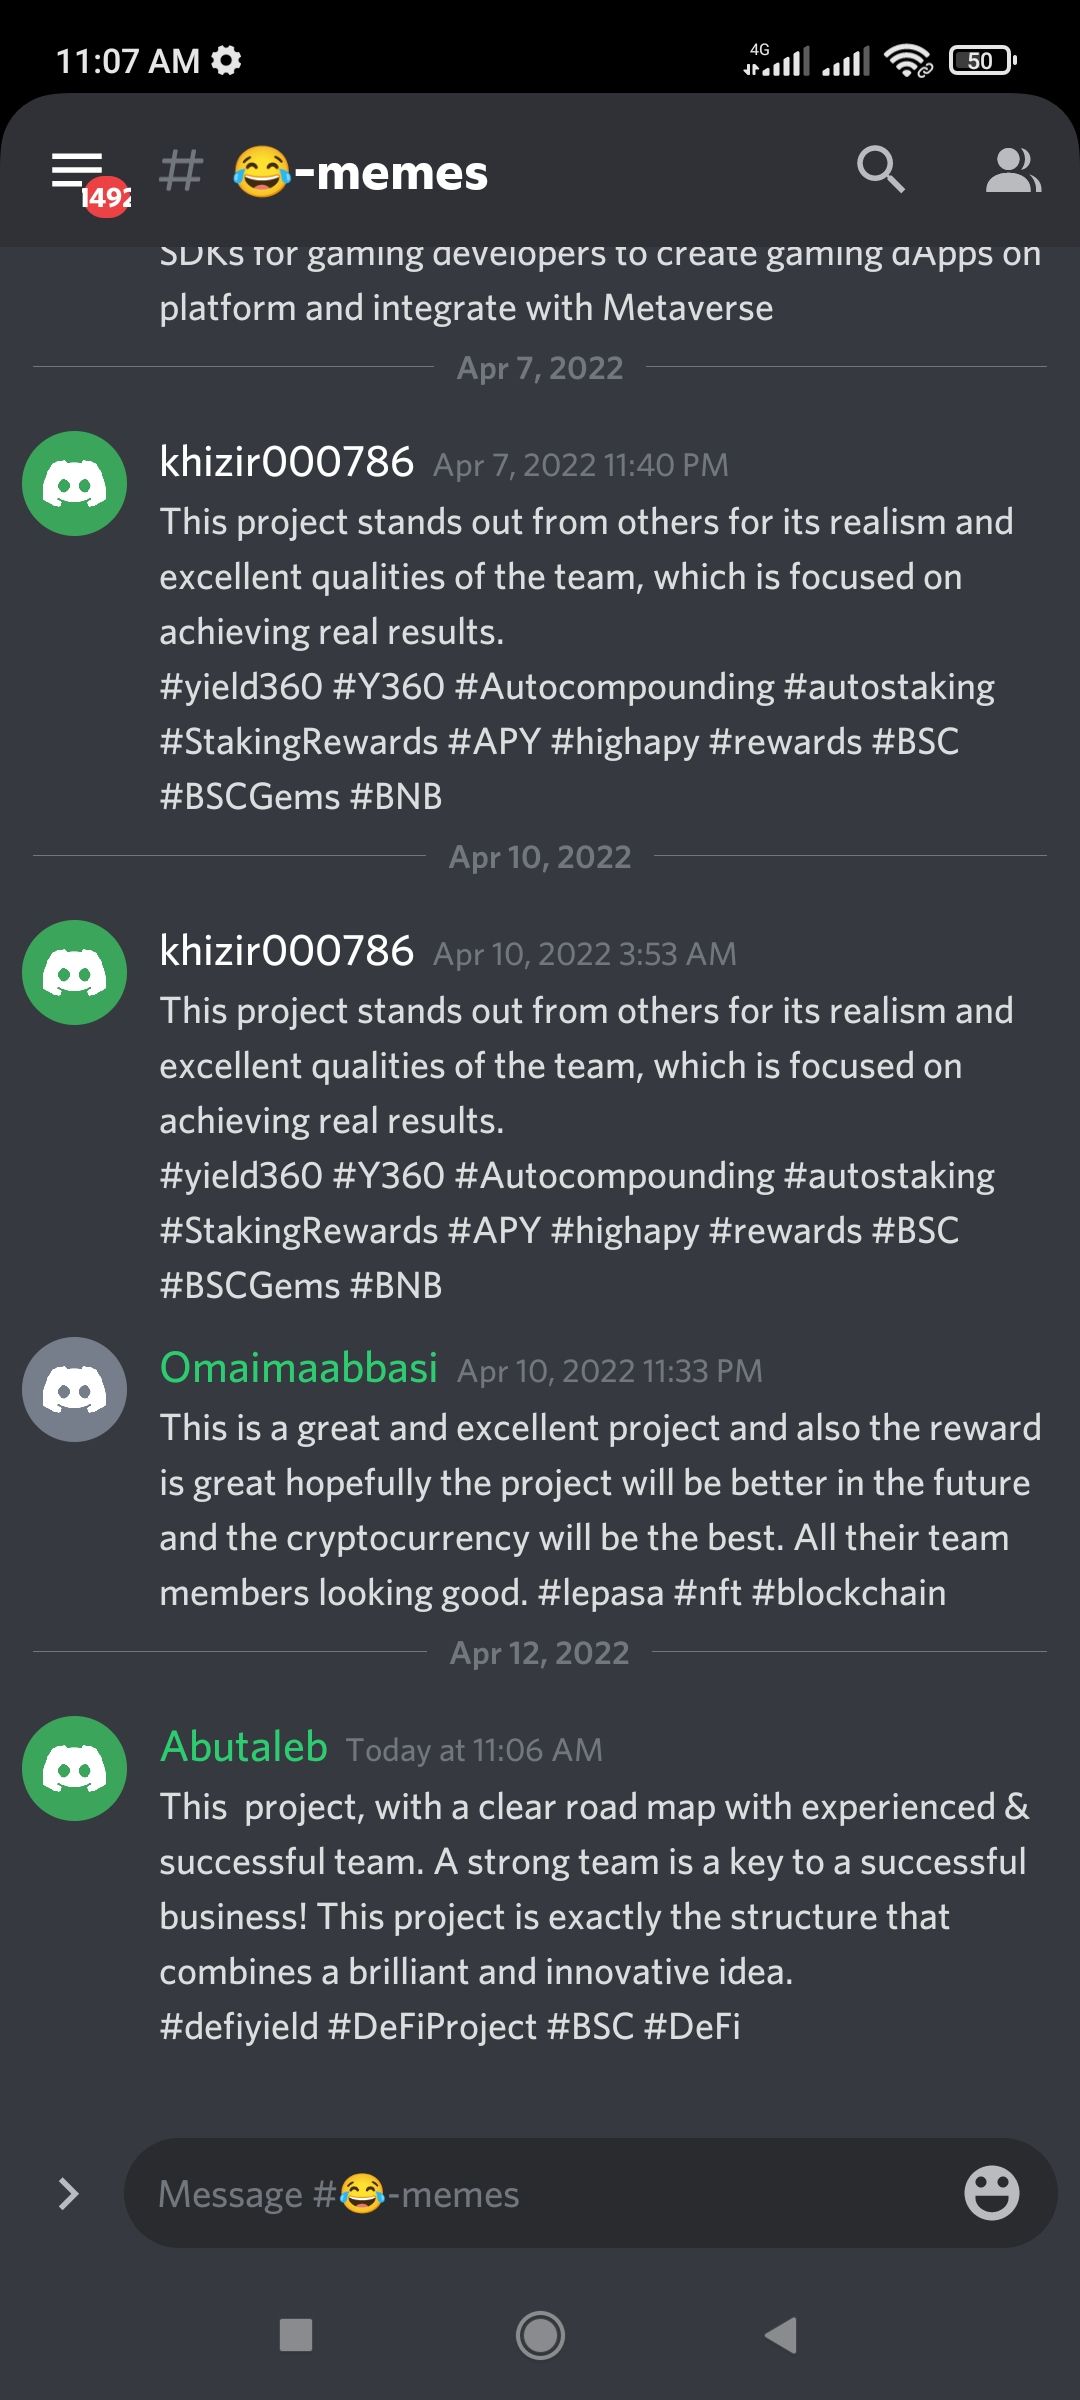Open the Abutaleb username profile
Image resolution: width=1080 pixels, height=2400 pixels.
(244, 1747)
